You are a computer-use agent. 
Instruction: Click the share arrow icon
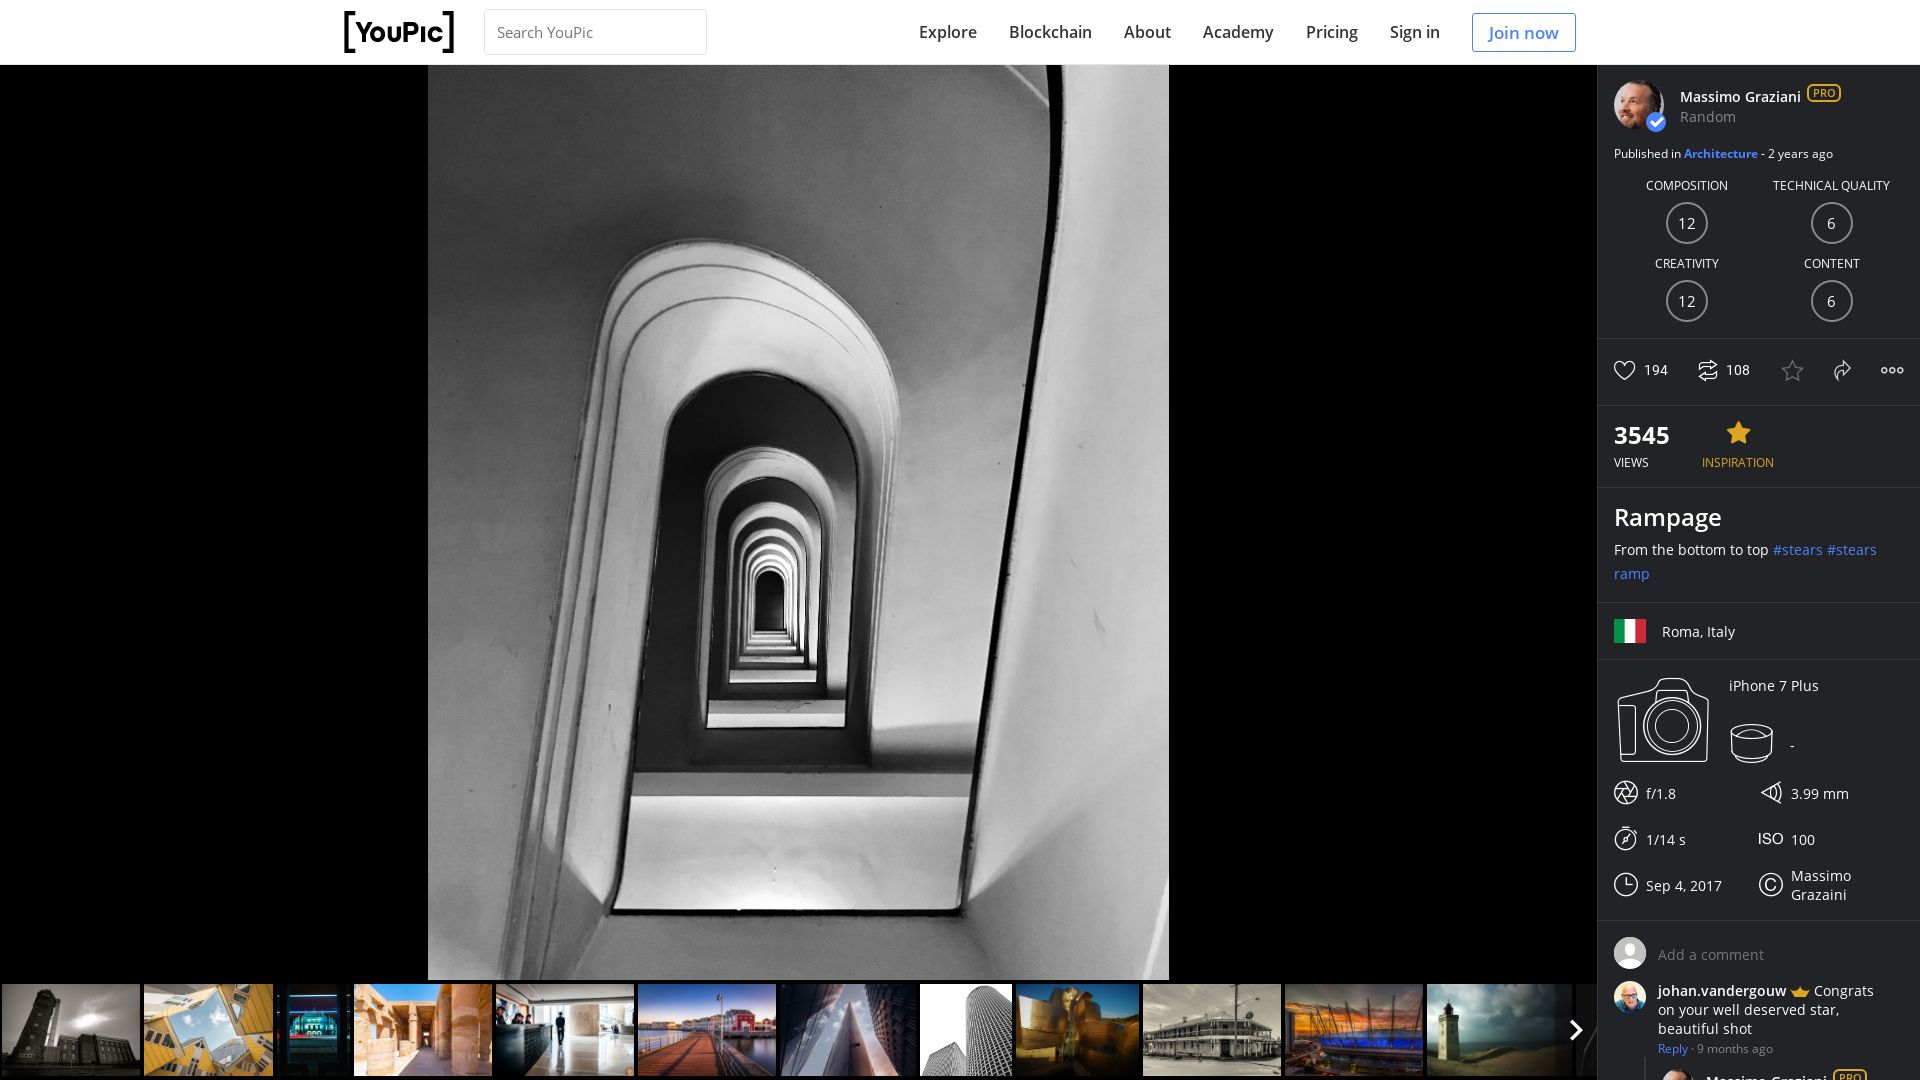1842,370
